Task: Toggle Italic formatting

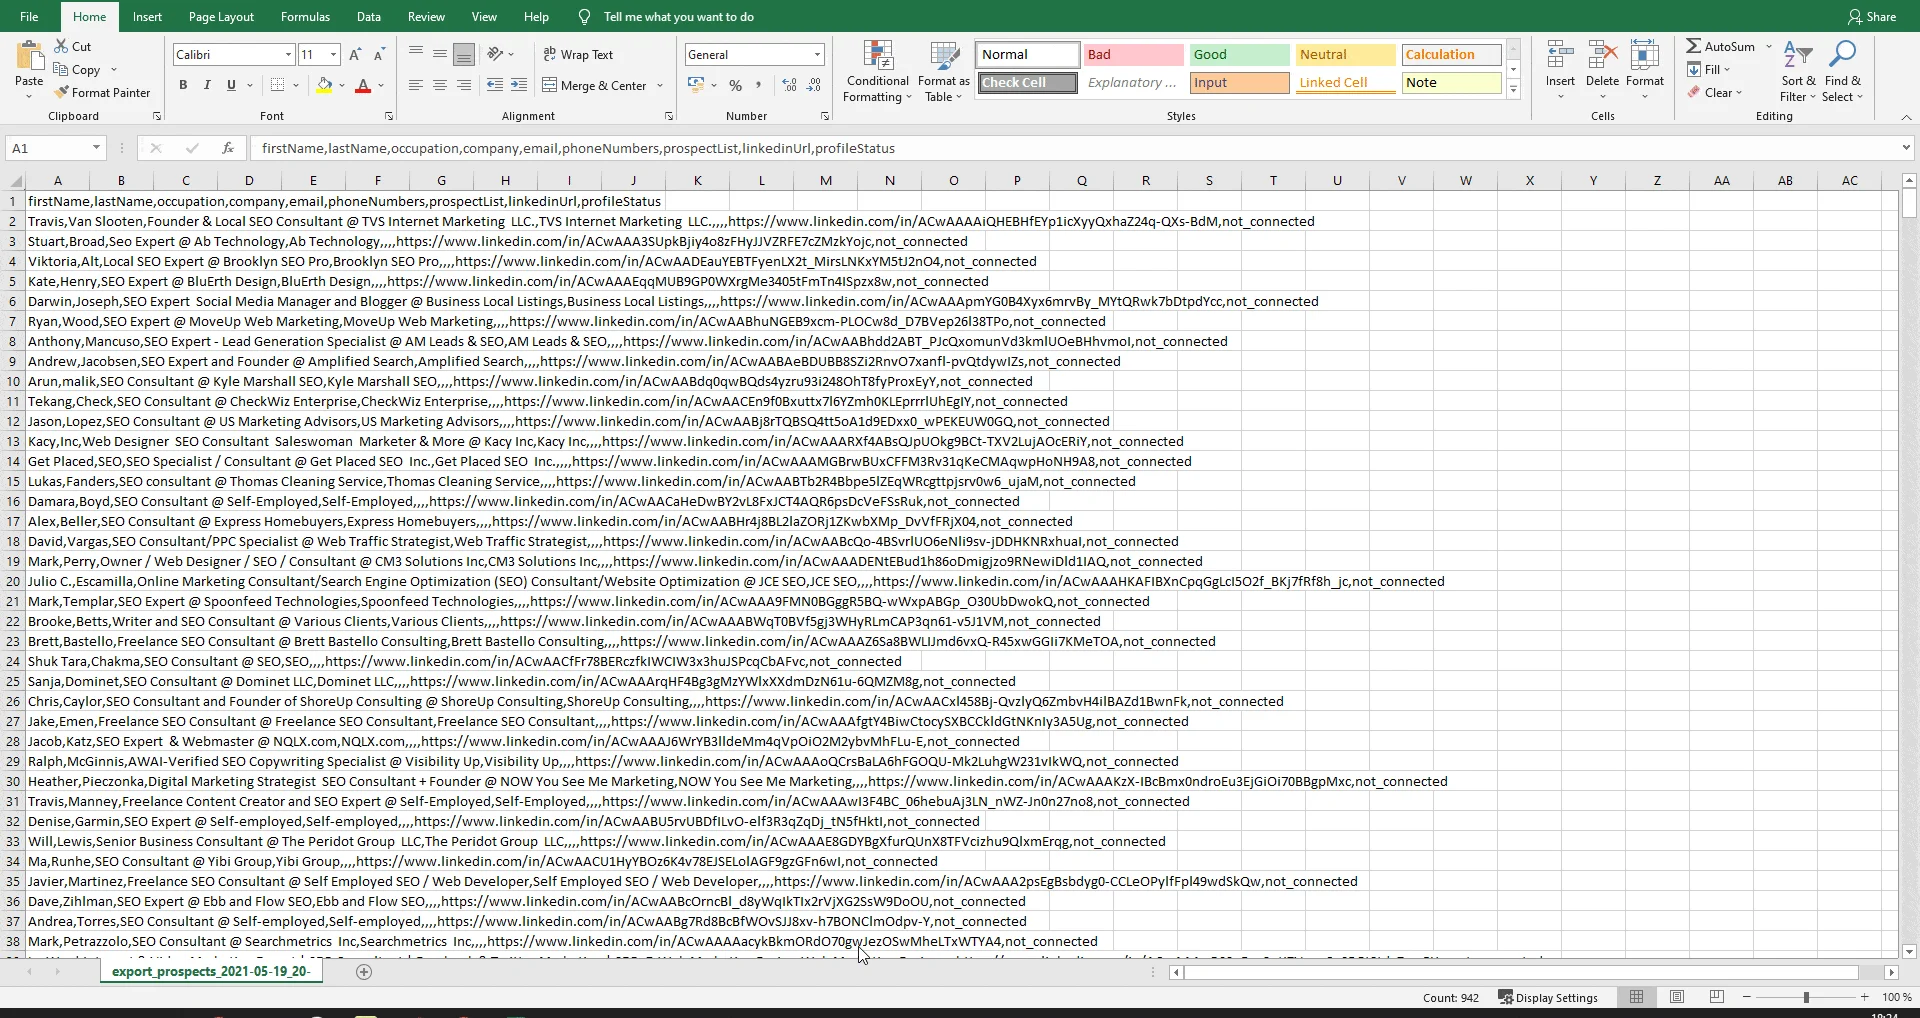Action: coord(207,85)
